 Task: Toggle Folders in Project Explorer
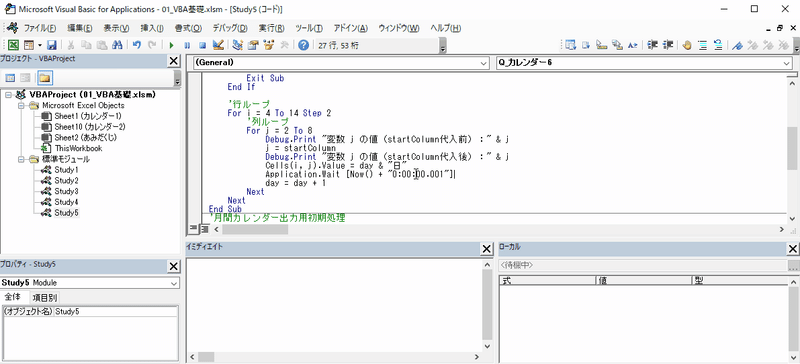[x=45, y=78]
